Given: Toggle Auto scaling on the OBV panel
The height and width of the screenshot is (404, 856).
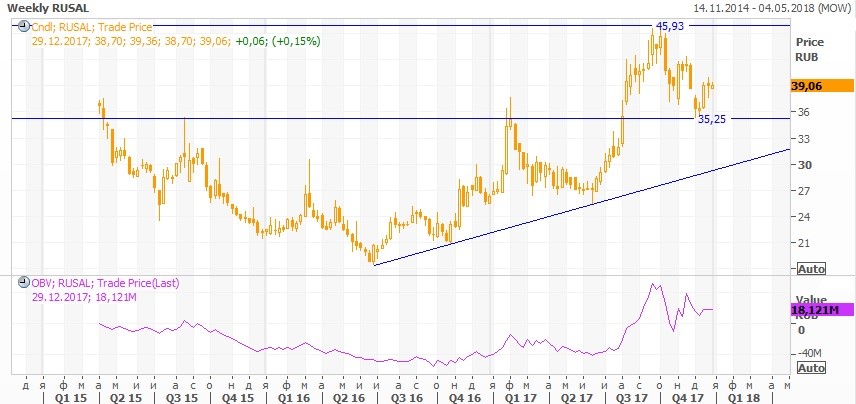Looking at the screenshot, I should tap(812, 368).
